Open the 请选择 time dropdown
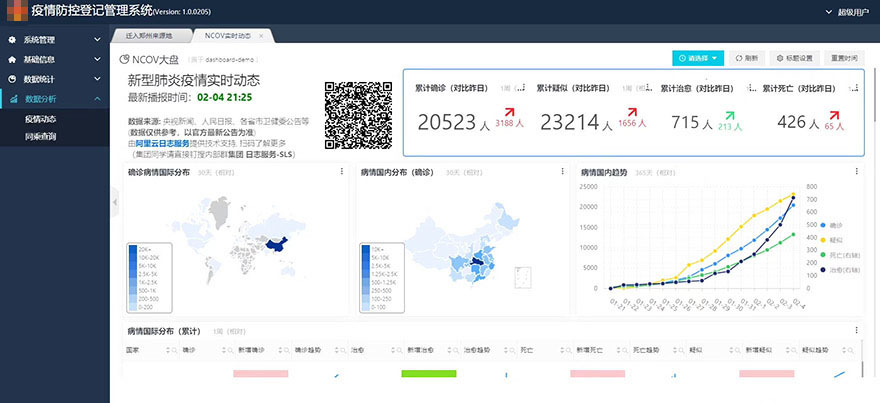Screen dimensions: 880x403 698,58
